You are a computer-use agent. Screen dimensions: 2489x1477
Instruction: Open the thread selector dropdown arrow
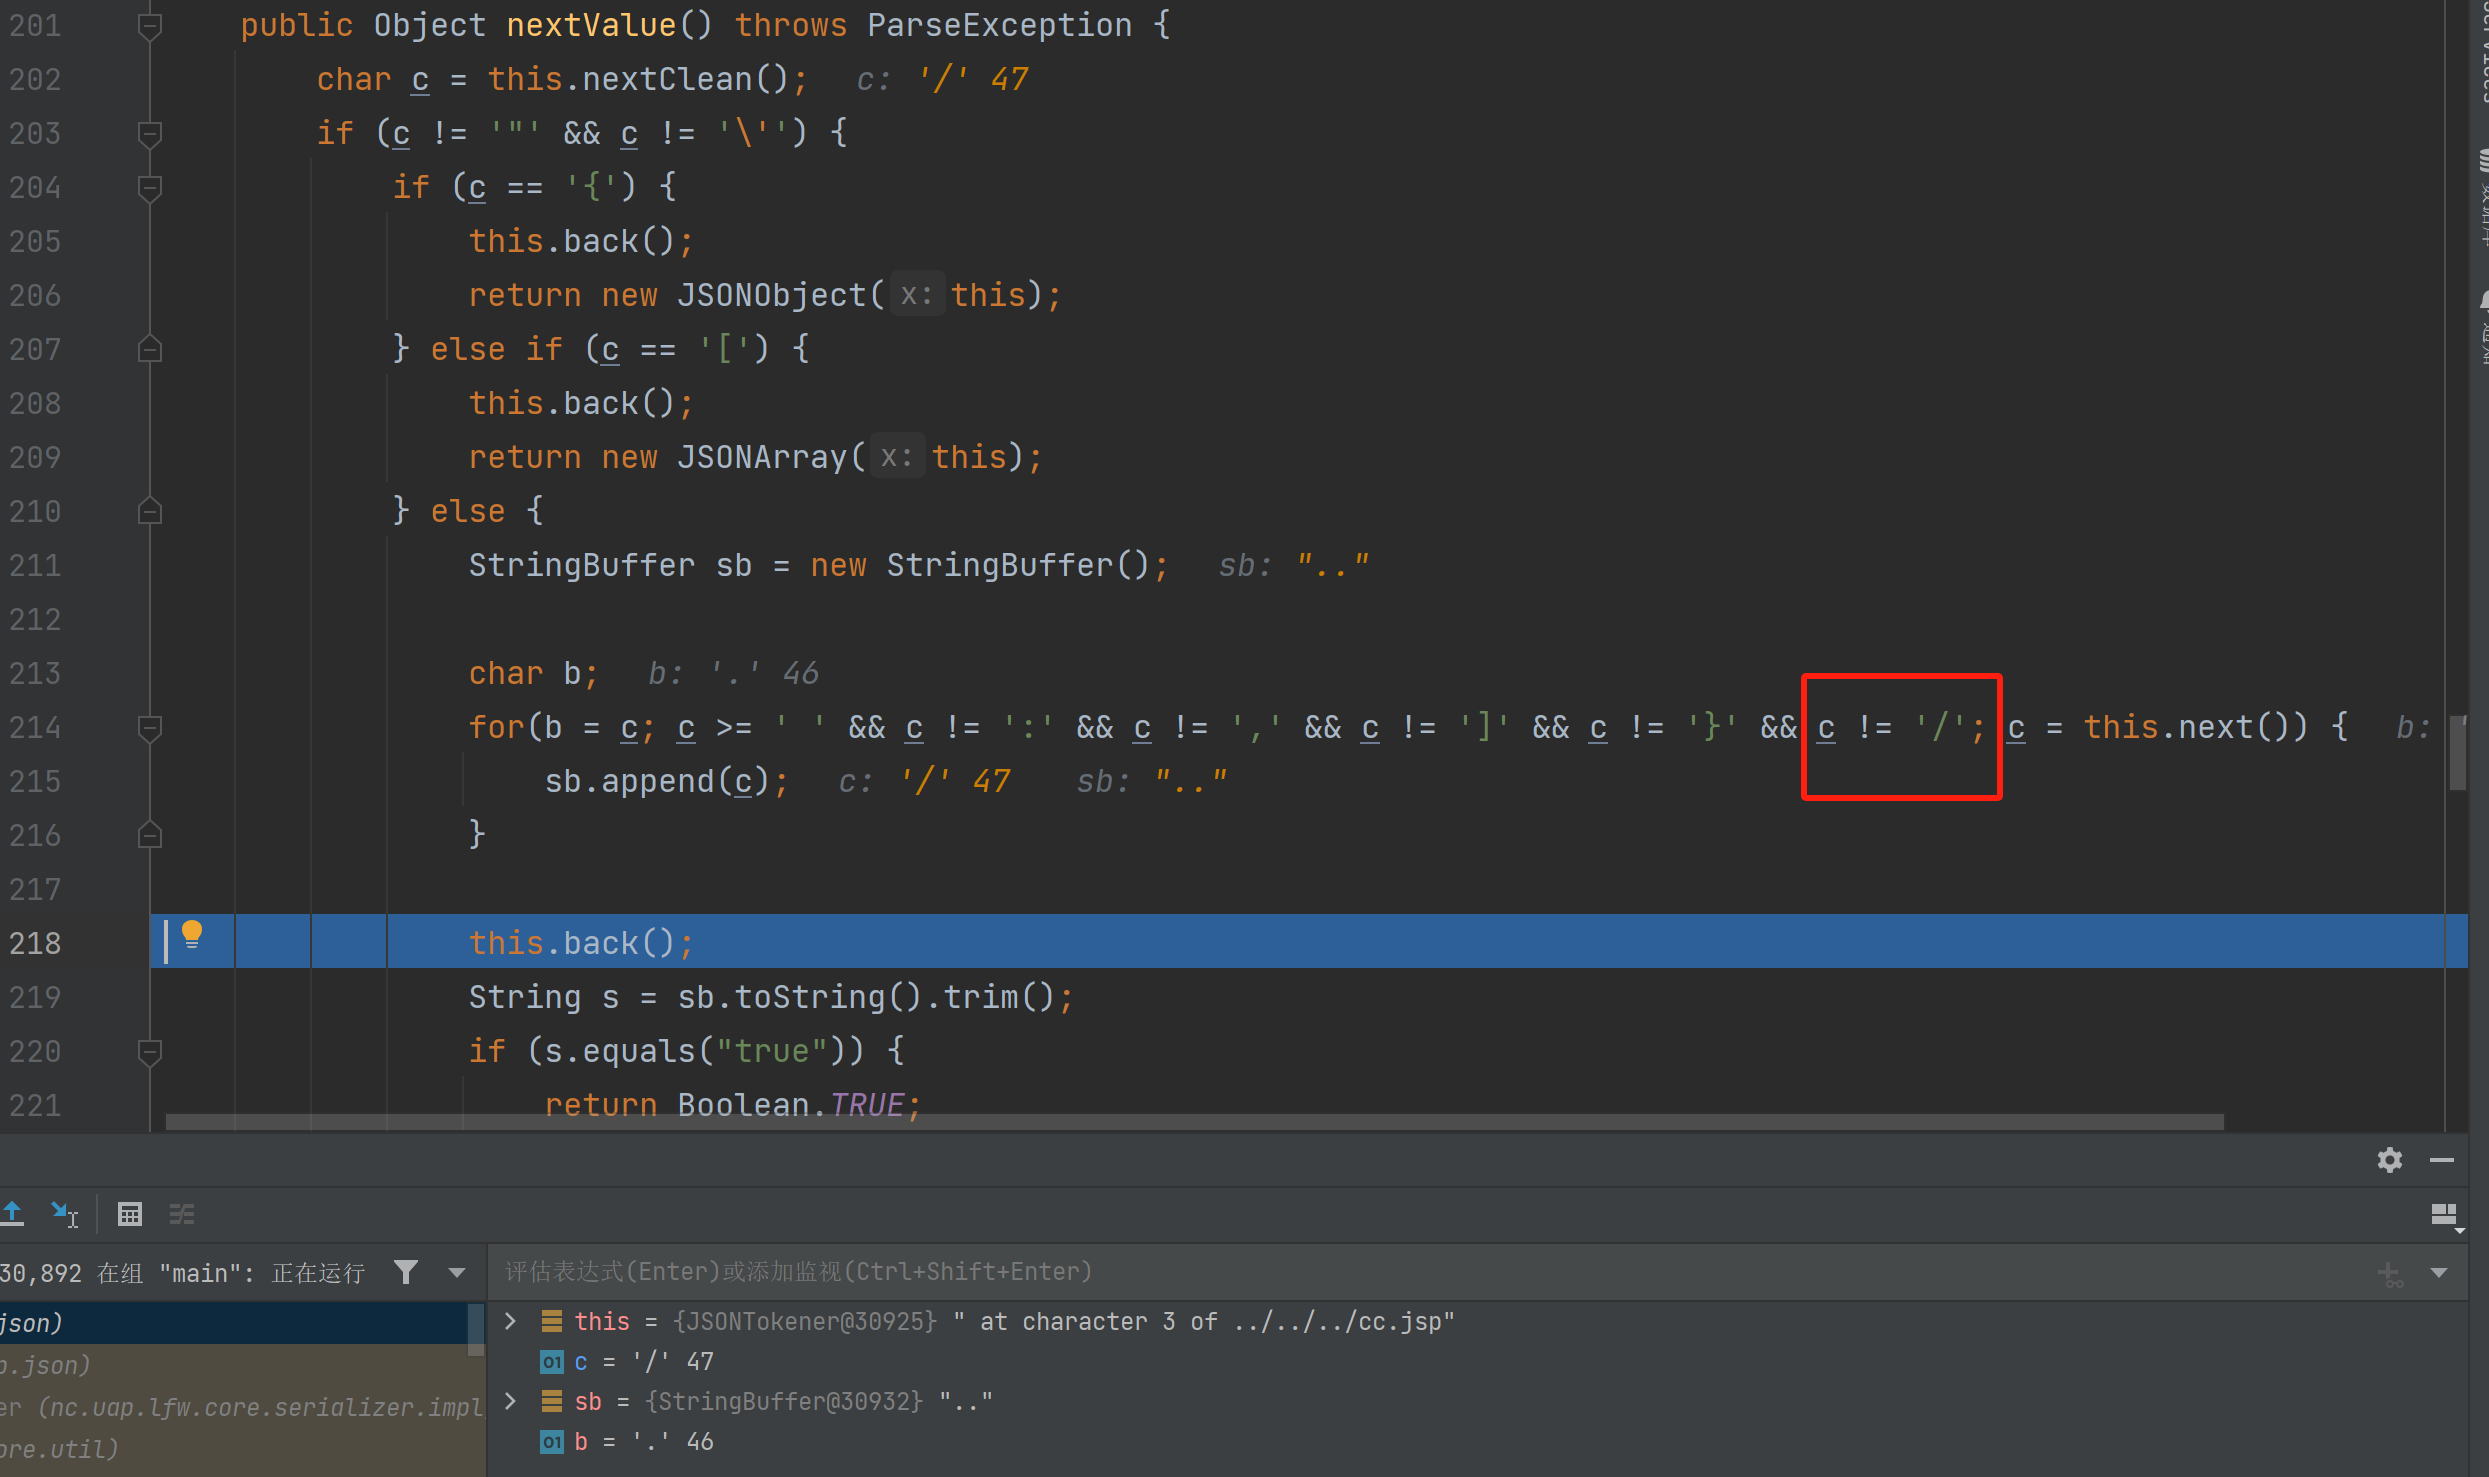pyautogui.click(x=457, y=1272)
